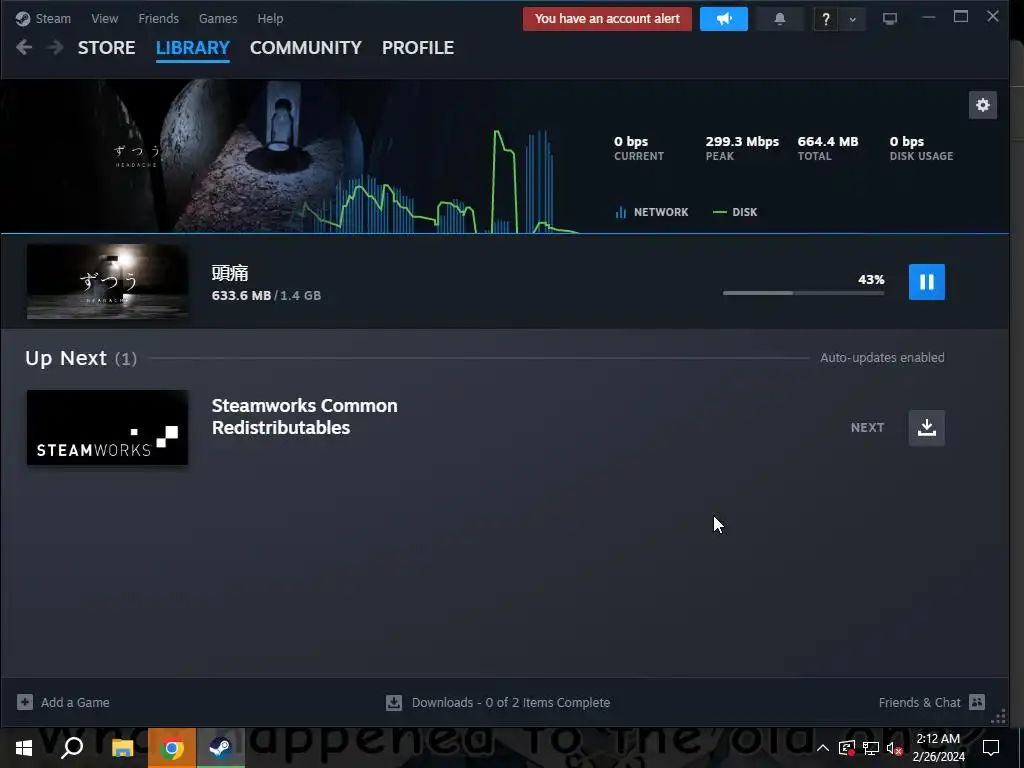Open the Help menu
The width and height of the screenshot is (1024, 768).
tap(270, 18)
